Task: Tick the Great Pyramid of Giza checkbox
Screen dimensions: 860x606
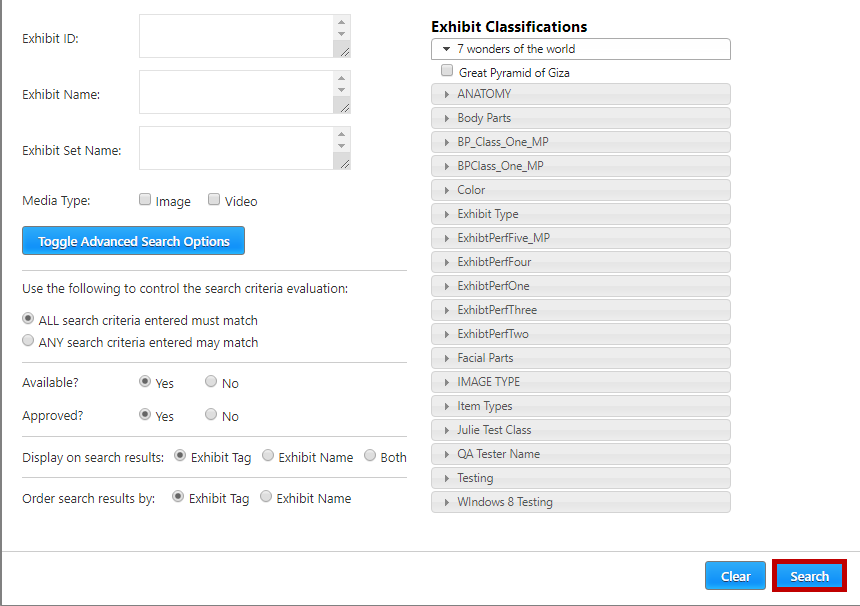Action: click(x=447, y=72)
